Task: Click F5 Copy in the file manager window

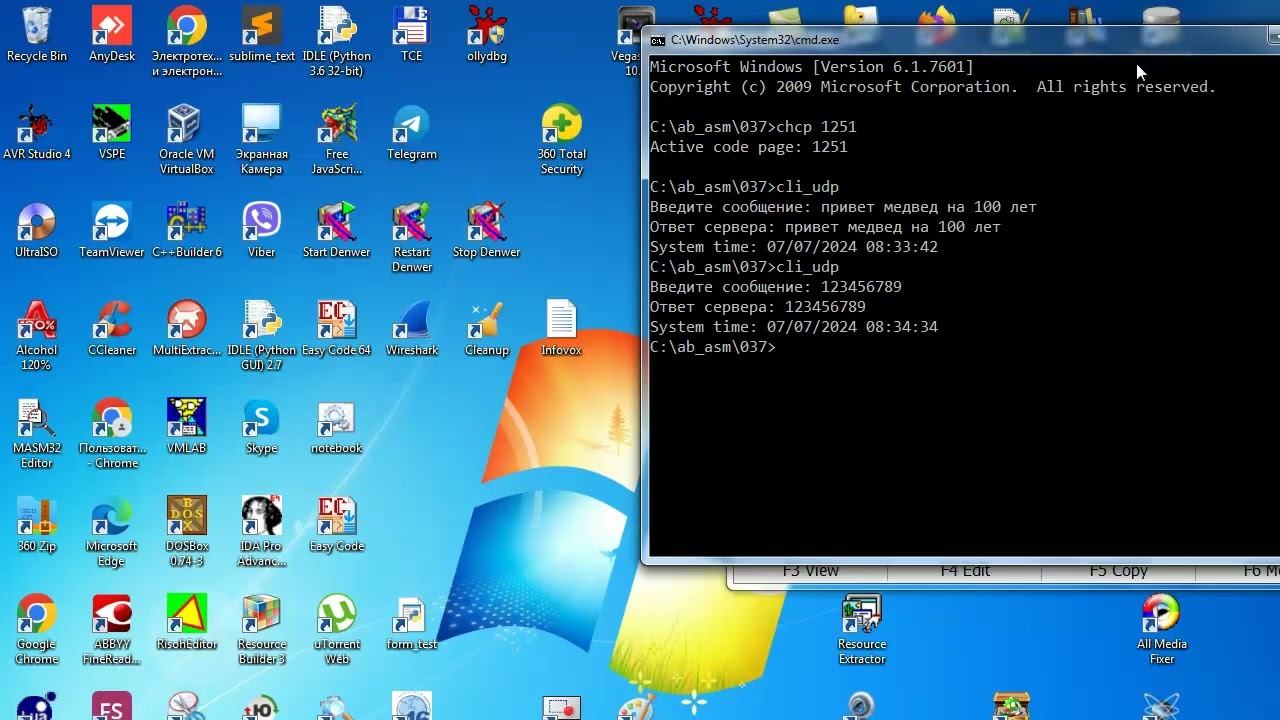Action: [x=1118, y=570]
